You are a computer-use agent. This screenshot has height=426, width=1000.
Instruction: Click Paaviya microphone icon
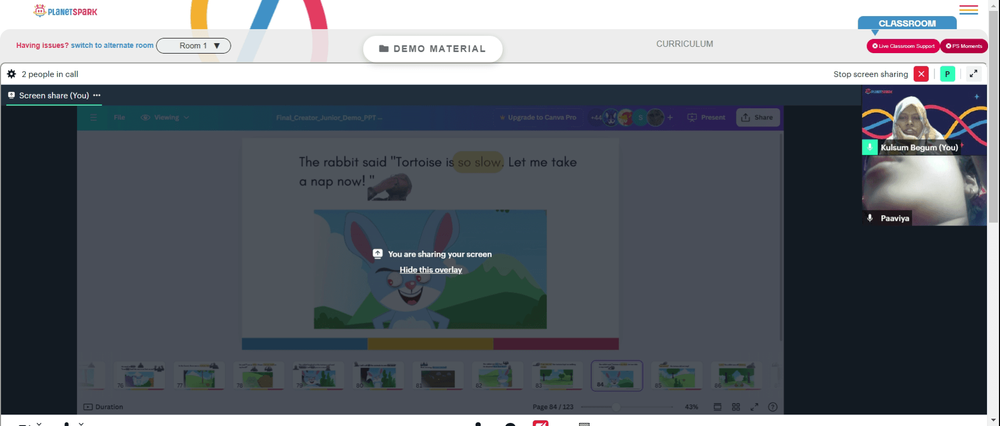869,218
